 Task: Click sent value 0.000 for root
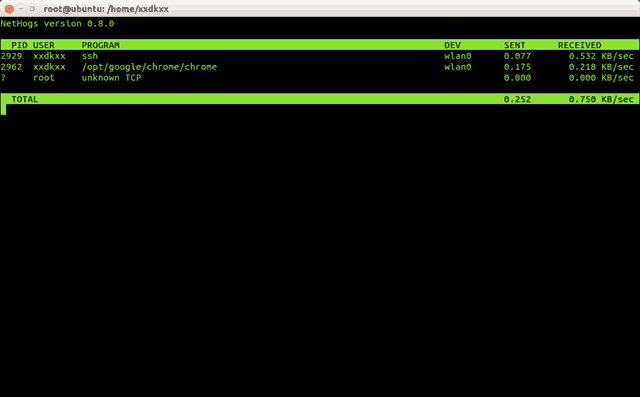[x=518, y=78]
